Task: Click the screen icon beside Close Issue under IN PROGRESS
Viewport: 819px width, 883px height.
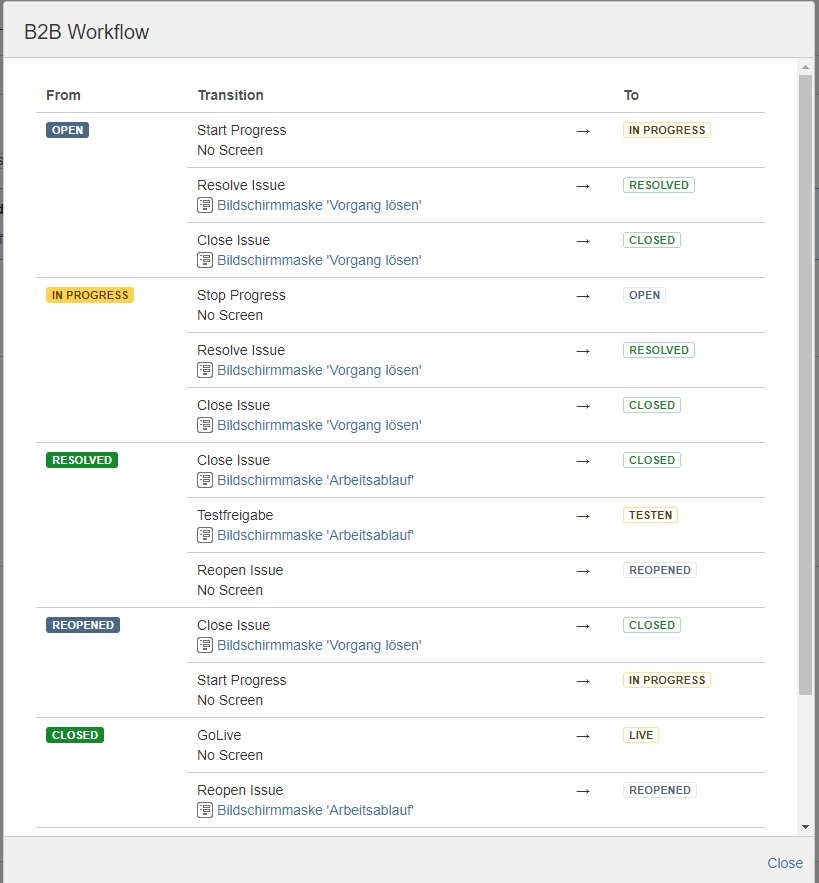Action: [x=204, y=424]
